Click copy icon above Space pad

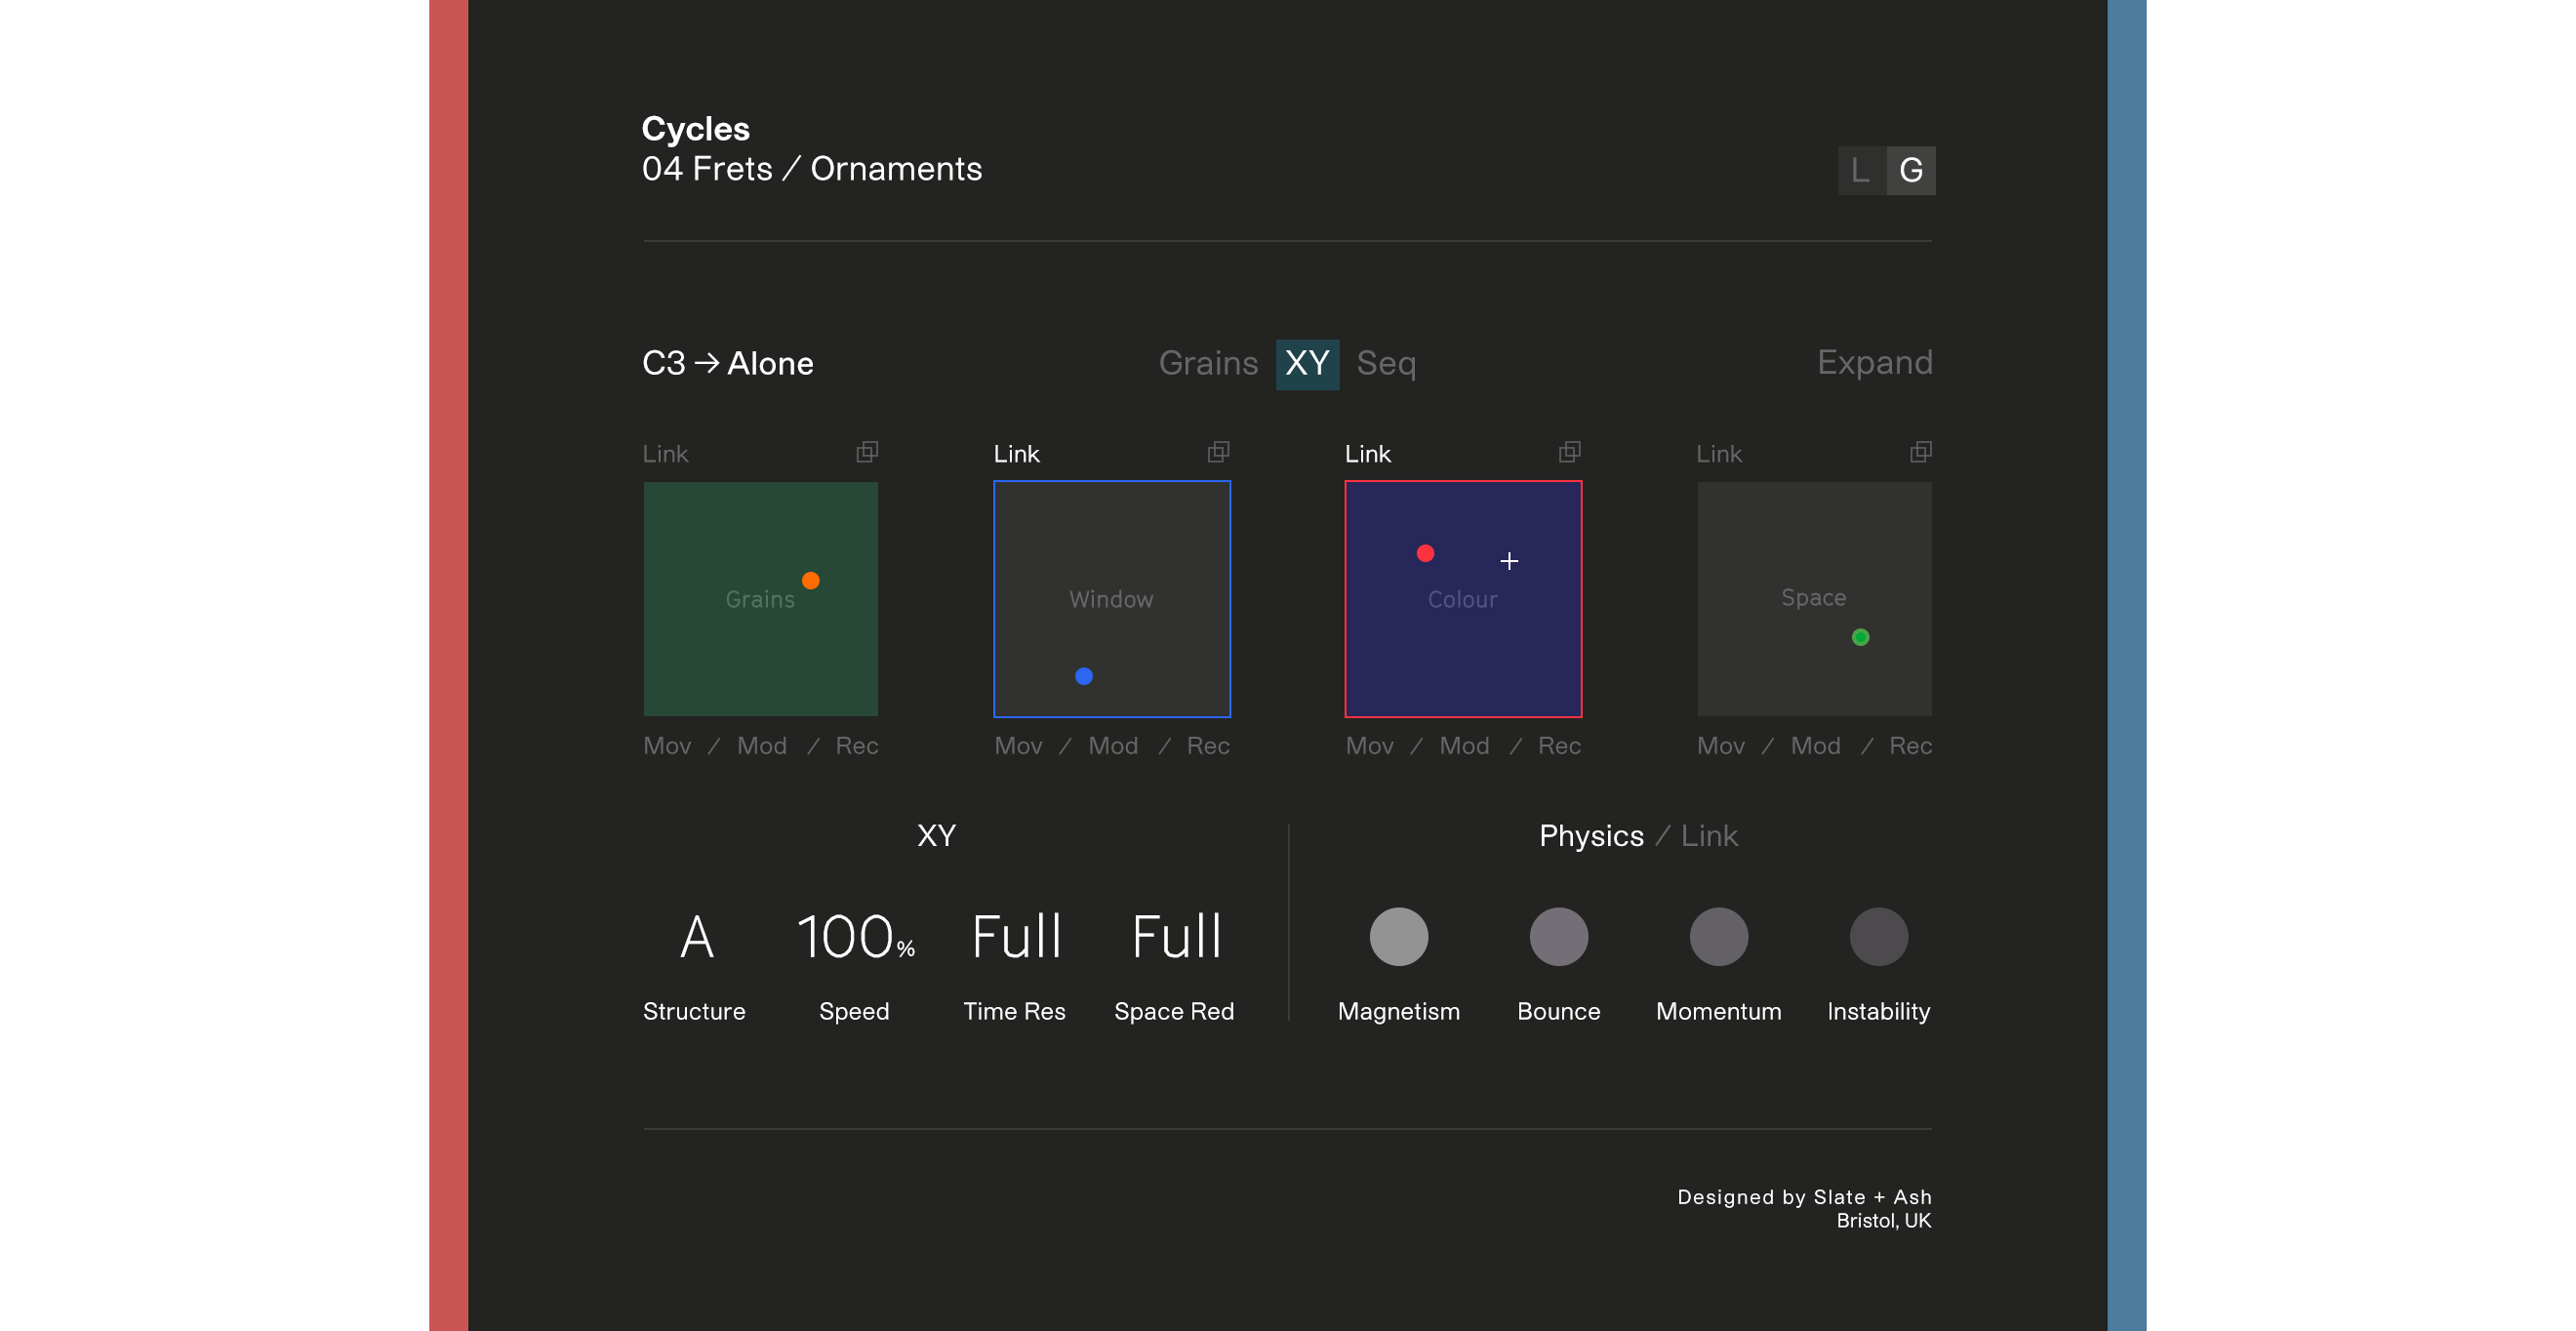(1920, 452)
